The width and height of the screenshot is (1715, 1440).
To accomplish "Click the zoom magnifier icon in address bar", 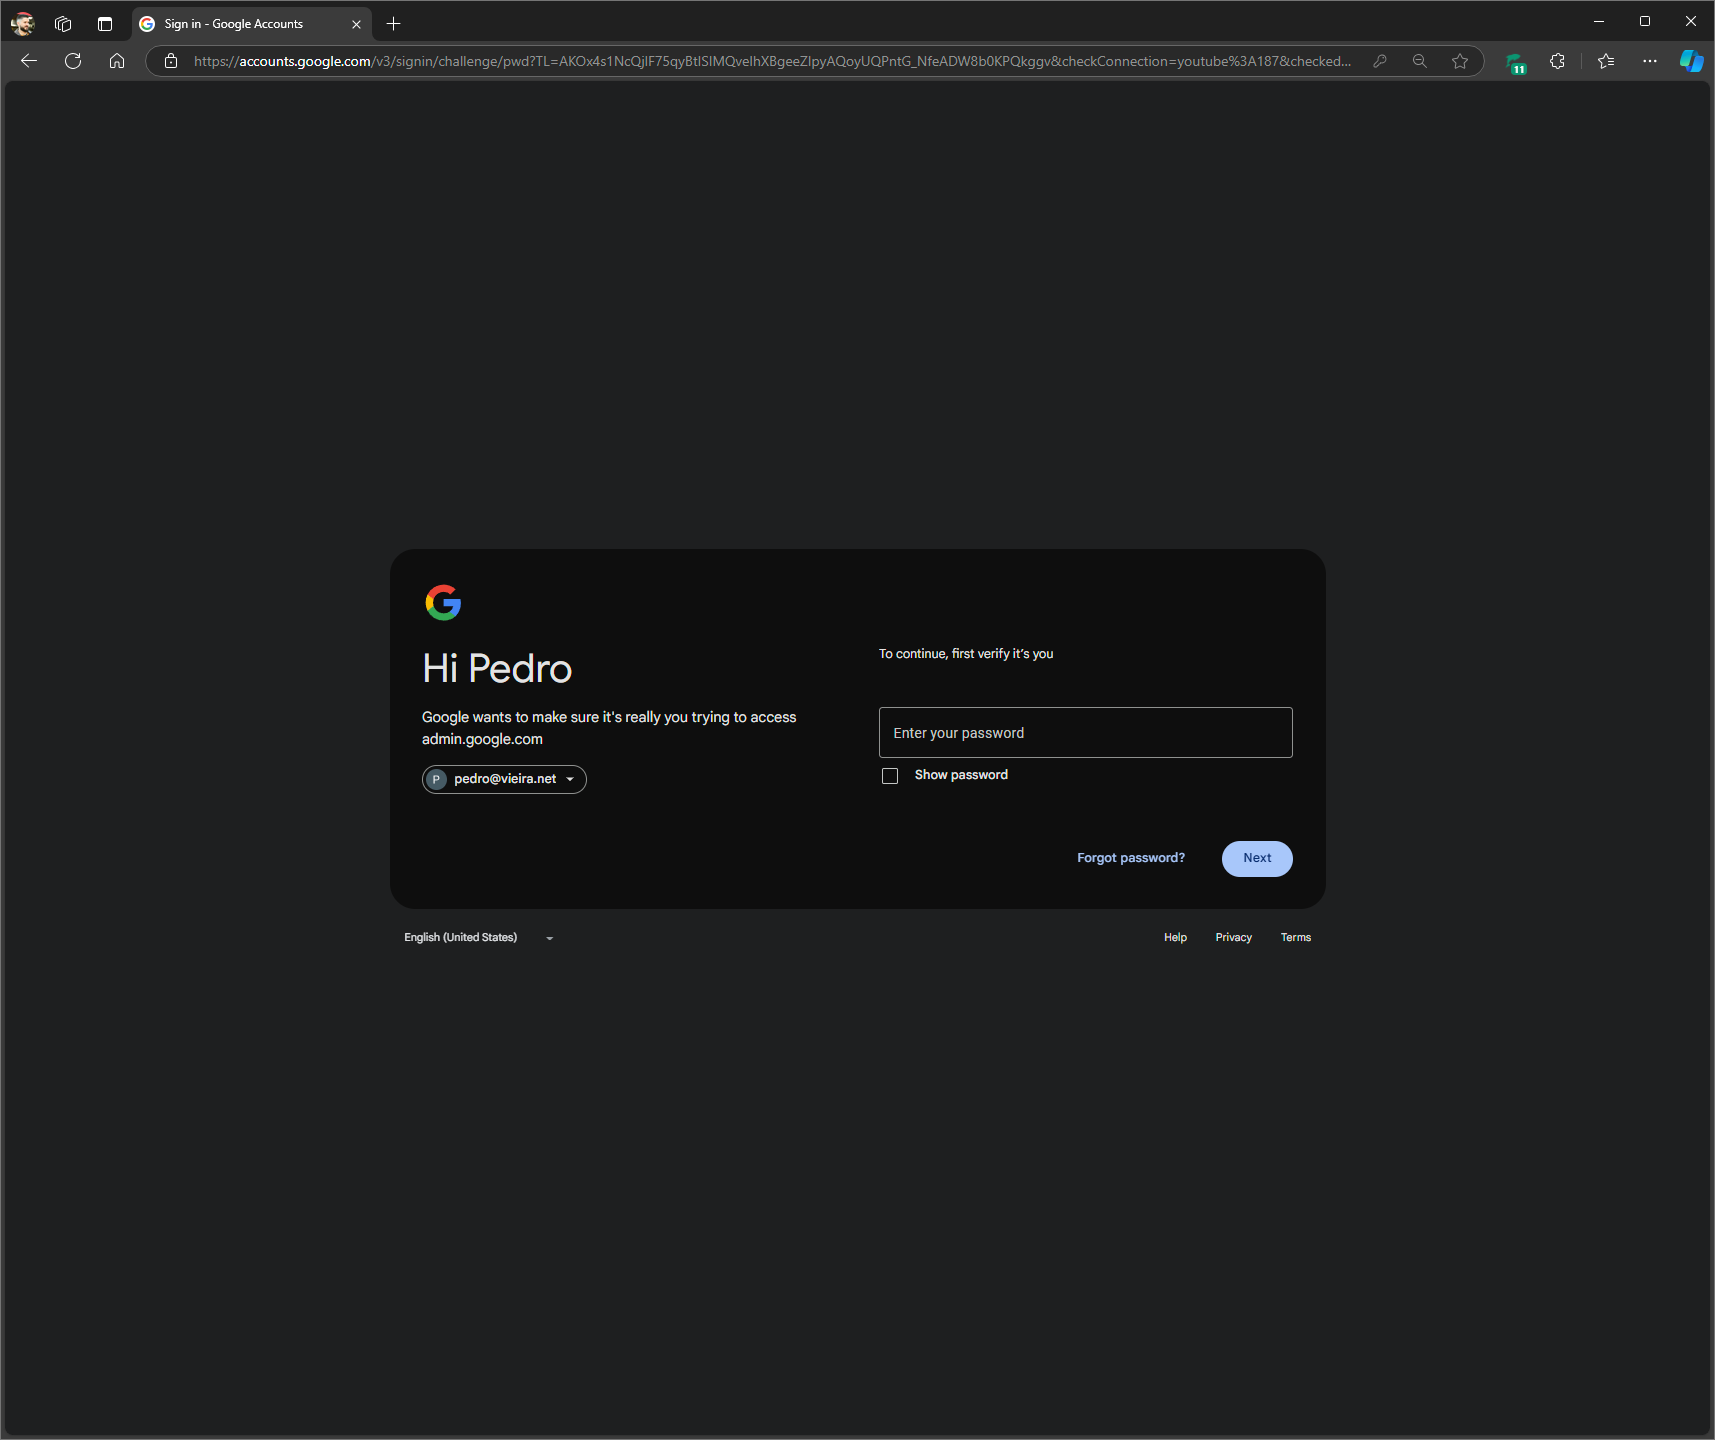I will (1419, 61).
